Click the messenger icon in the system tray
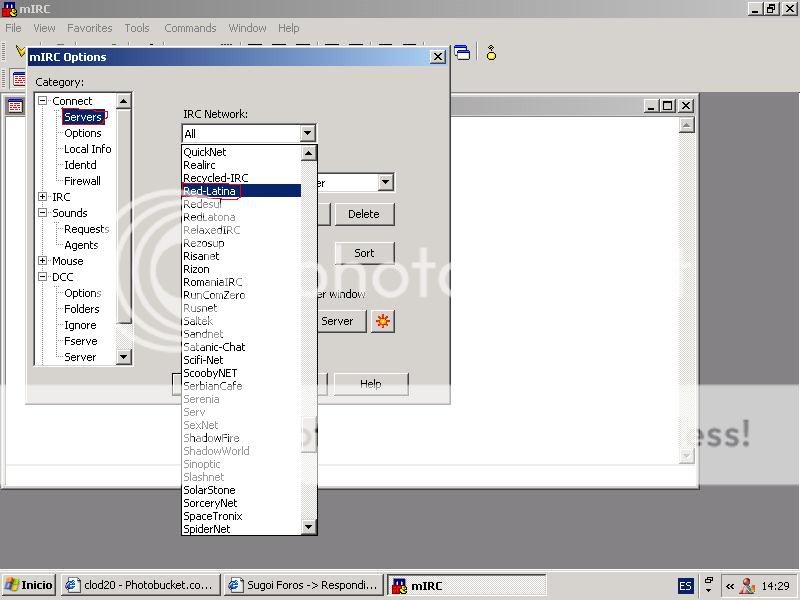Image resolution: width=800 pixels, height=600 pixels. [x=747, y=586]
